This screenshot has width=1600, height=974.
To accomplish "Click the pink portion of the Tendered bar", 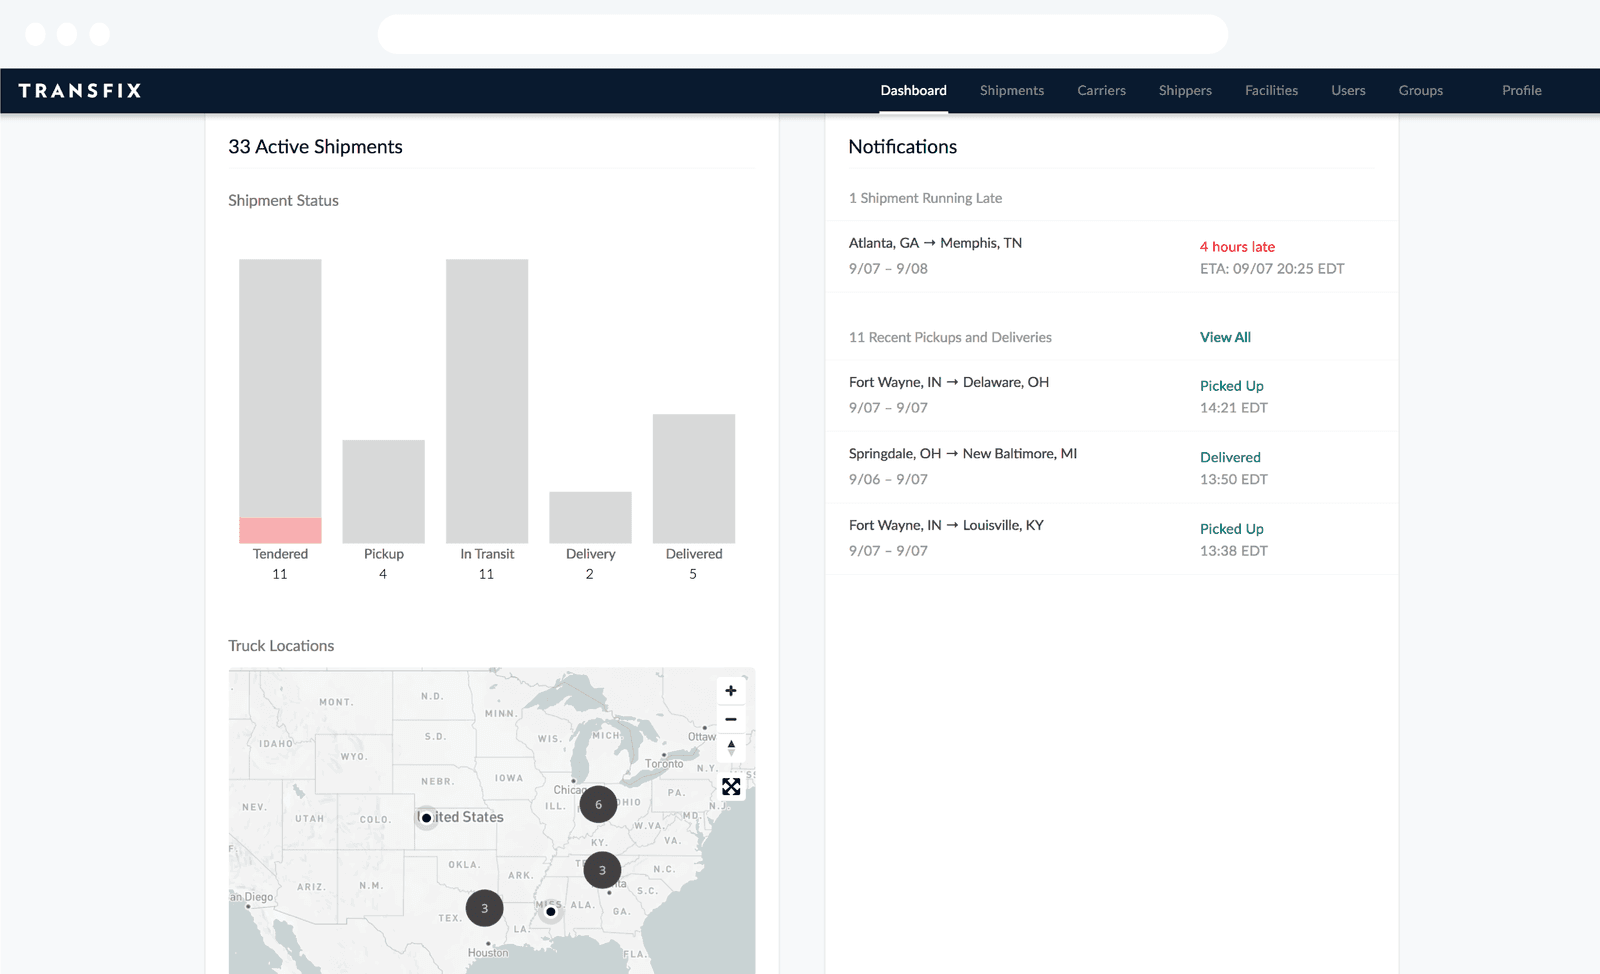I will (280, 530).
